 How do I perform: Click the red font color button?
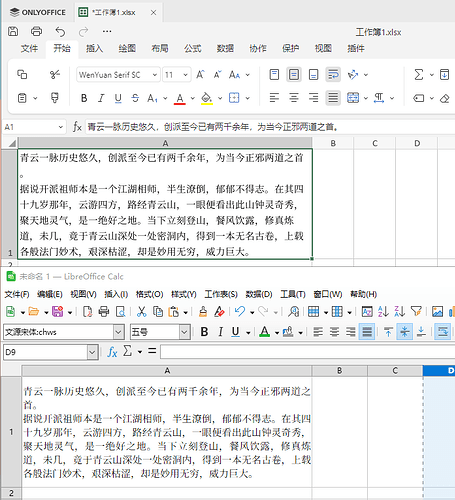point(180,98)
